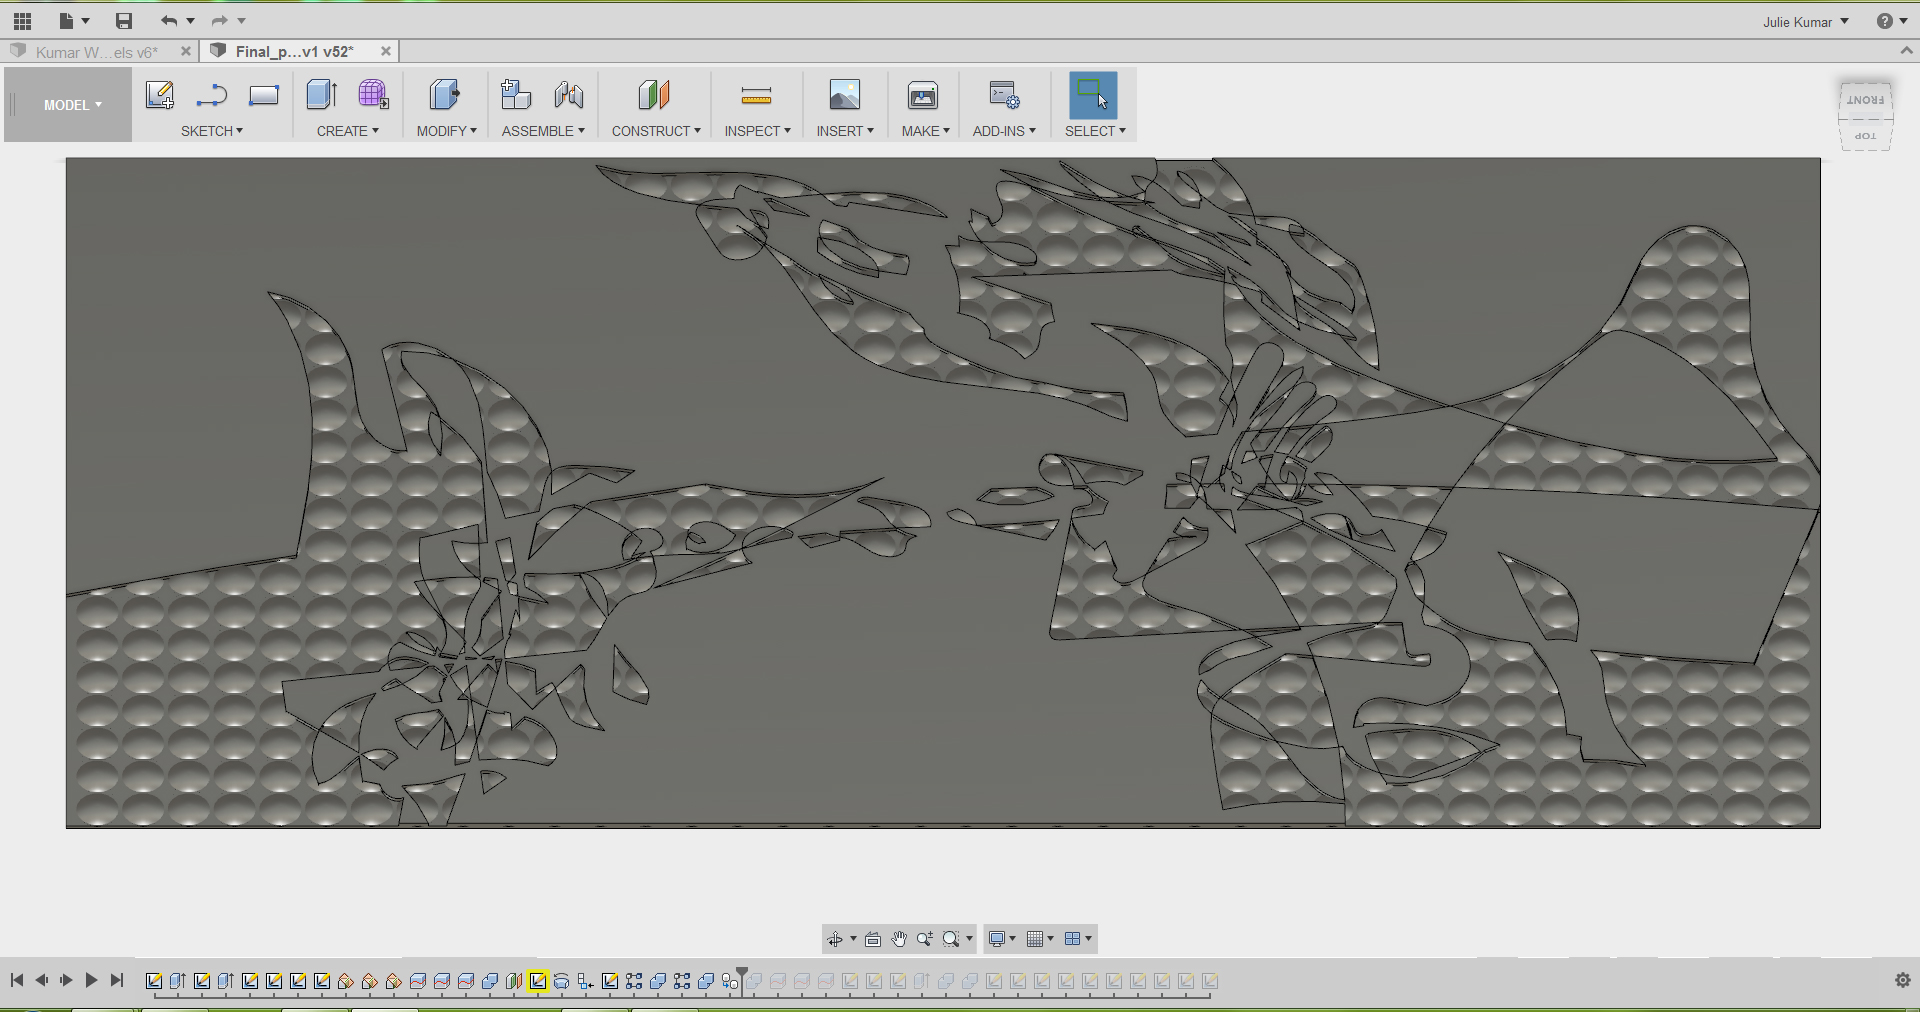Screen dimensions: 1920x1012
Task: Select first sketch feature in timeline
Action: click(x=154, y=981)
